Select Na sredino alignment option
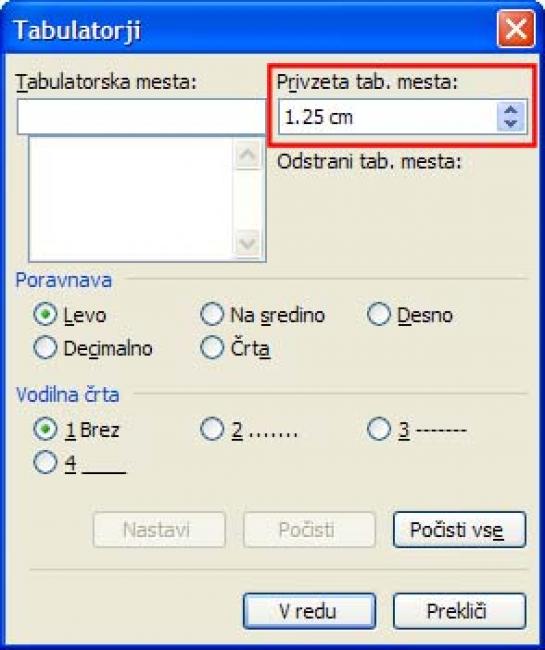The image size is (545, 650). [212, 315]
